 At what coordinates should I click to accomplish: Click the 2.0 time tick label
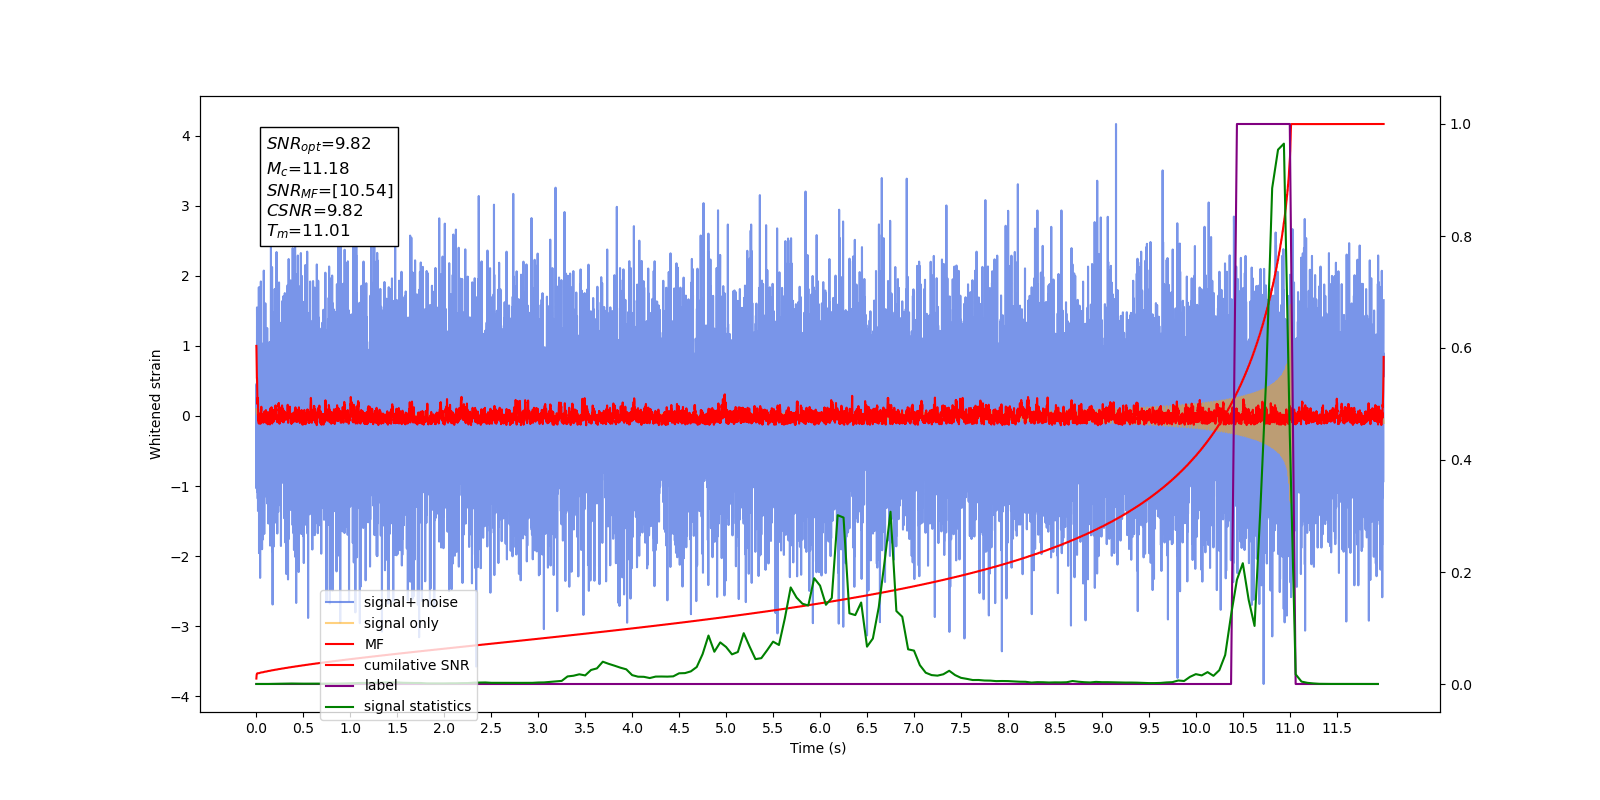pos(444,728)
